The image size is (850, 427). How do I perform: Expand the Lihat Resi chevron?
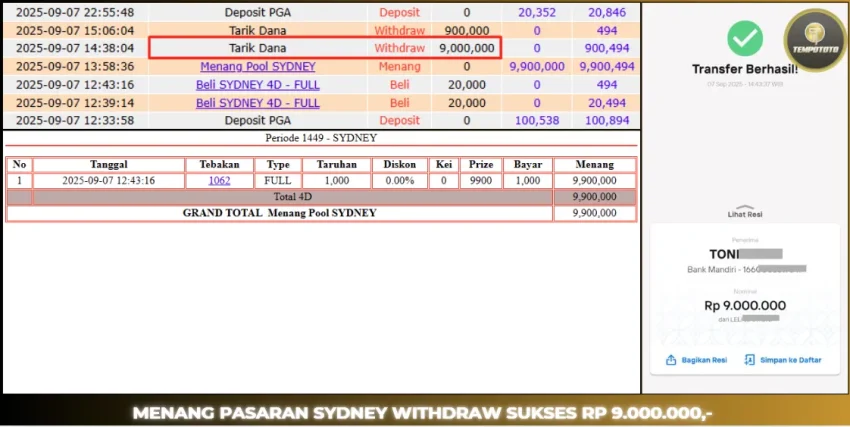pyautogui.click(x=745, y=207)
